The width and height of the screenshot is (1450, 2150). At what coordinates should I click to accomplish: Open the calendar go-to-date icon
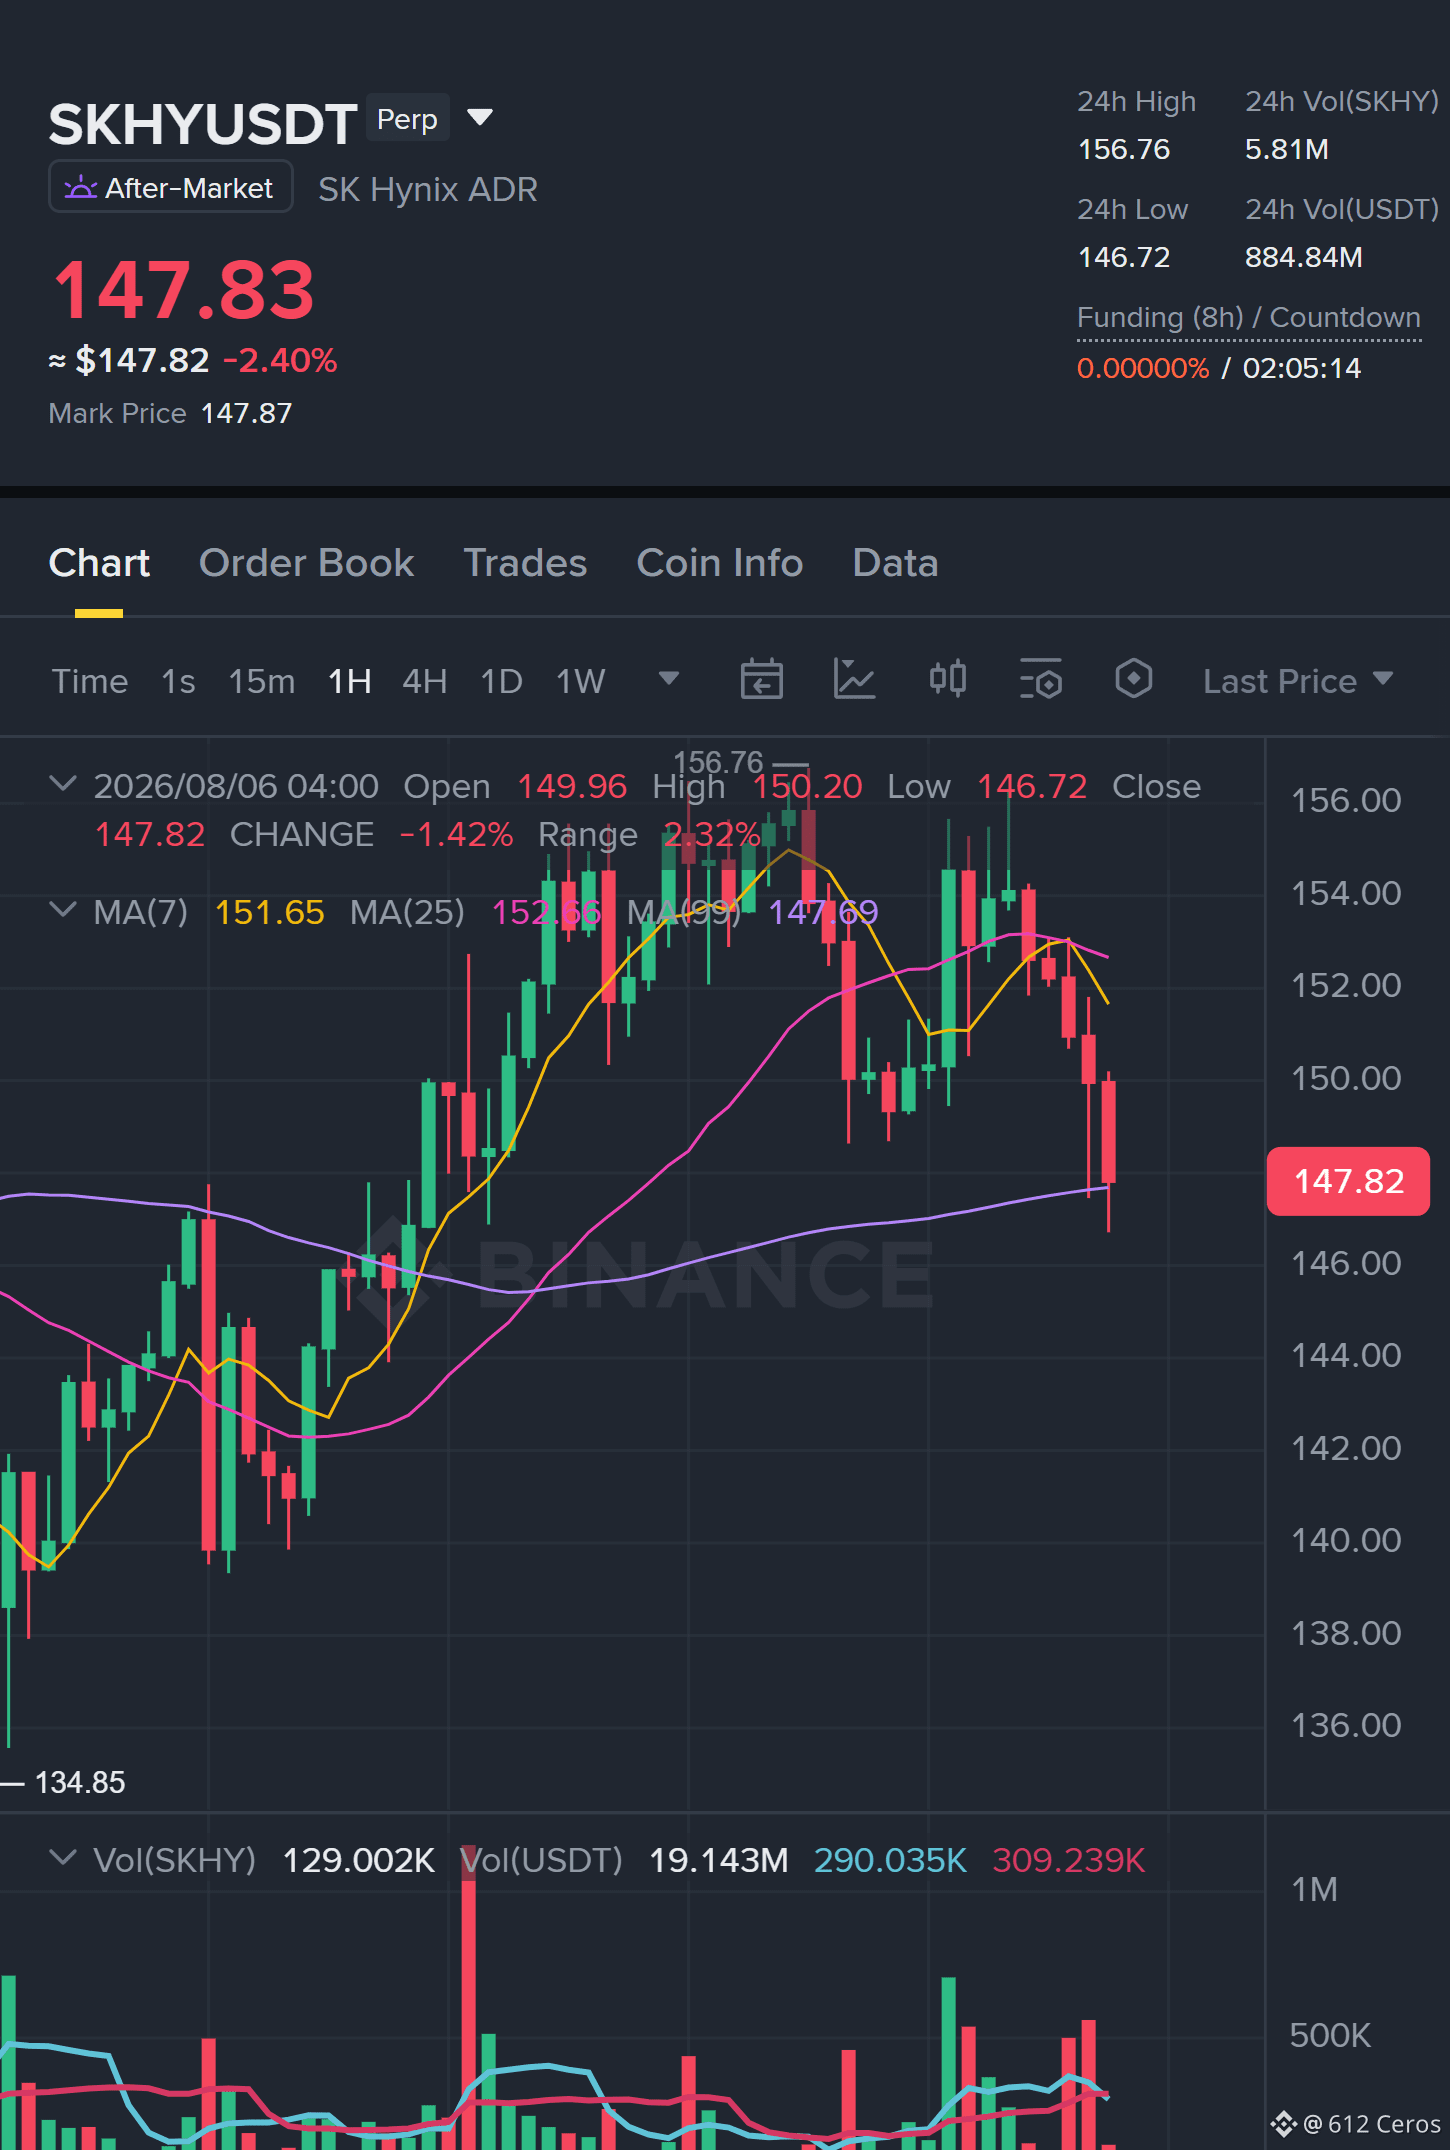pyautogui.click(x=761, y=680)
